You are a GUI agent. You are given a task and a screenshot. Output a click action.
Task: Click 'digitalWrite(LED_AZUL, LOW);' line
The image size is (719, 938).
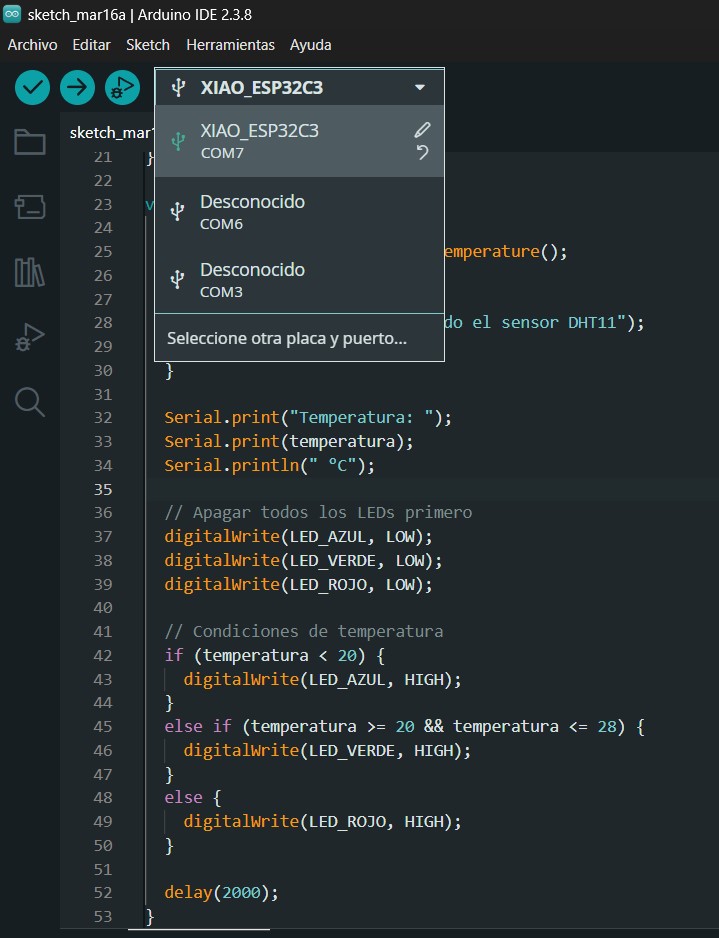(298, 537)
